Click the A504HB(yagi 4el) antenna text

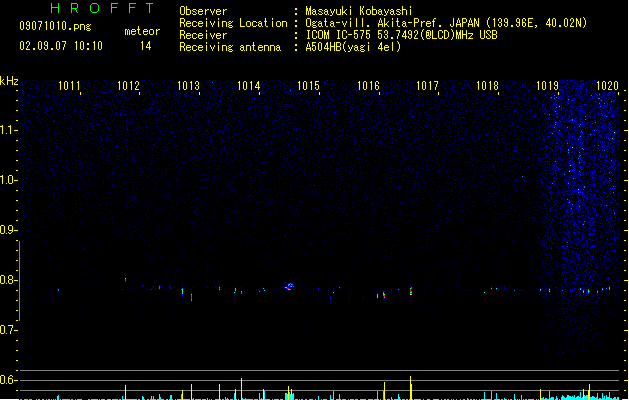[353, 47]
